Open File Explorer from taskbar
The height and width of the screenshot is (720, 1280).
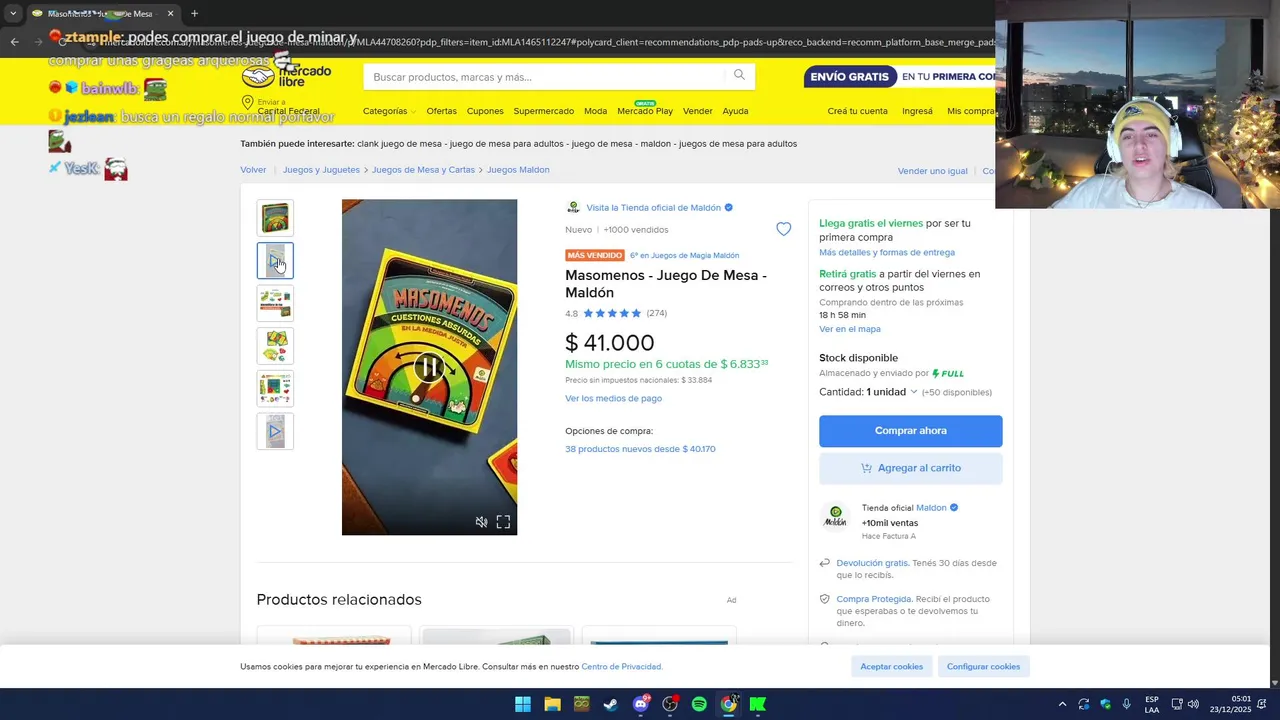(552, 704)
